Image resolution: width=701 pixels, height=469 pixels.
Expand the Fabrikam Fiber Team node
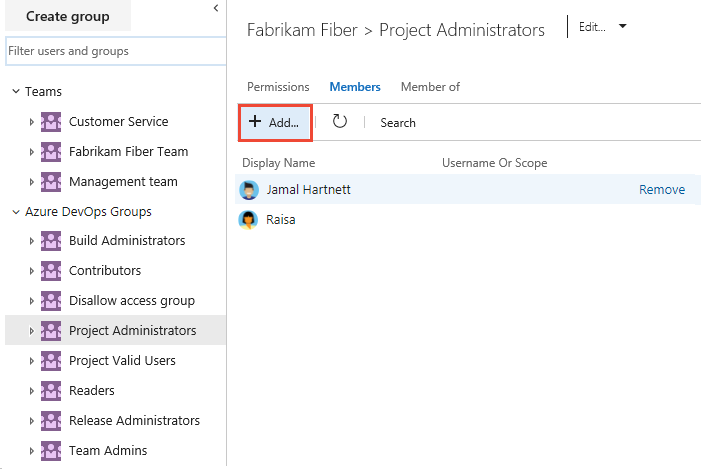point(32,152)
